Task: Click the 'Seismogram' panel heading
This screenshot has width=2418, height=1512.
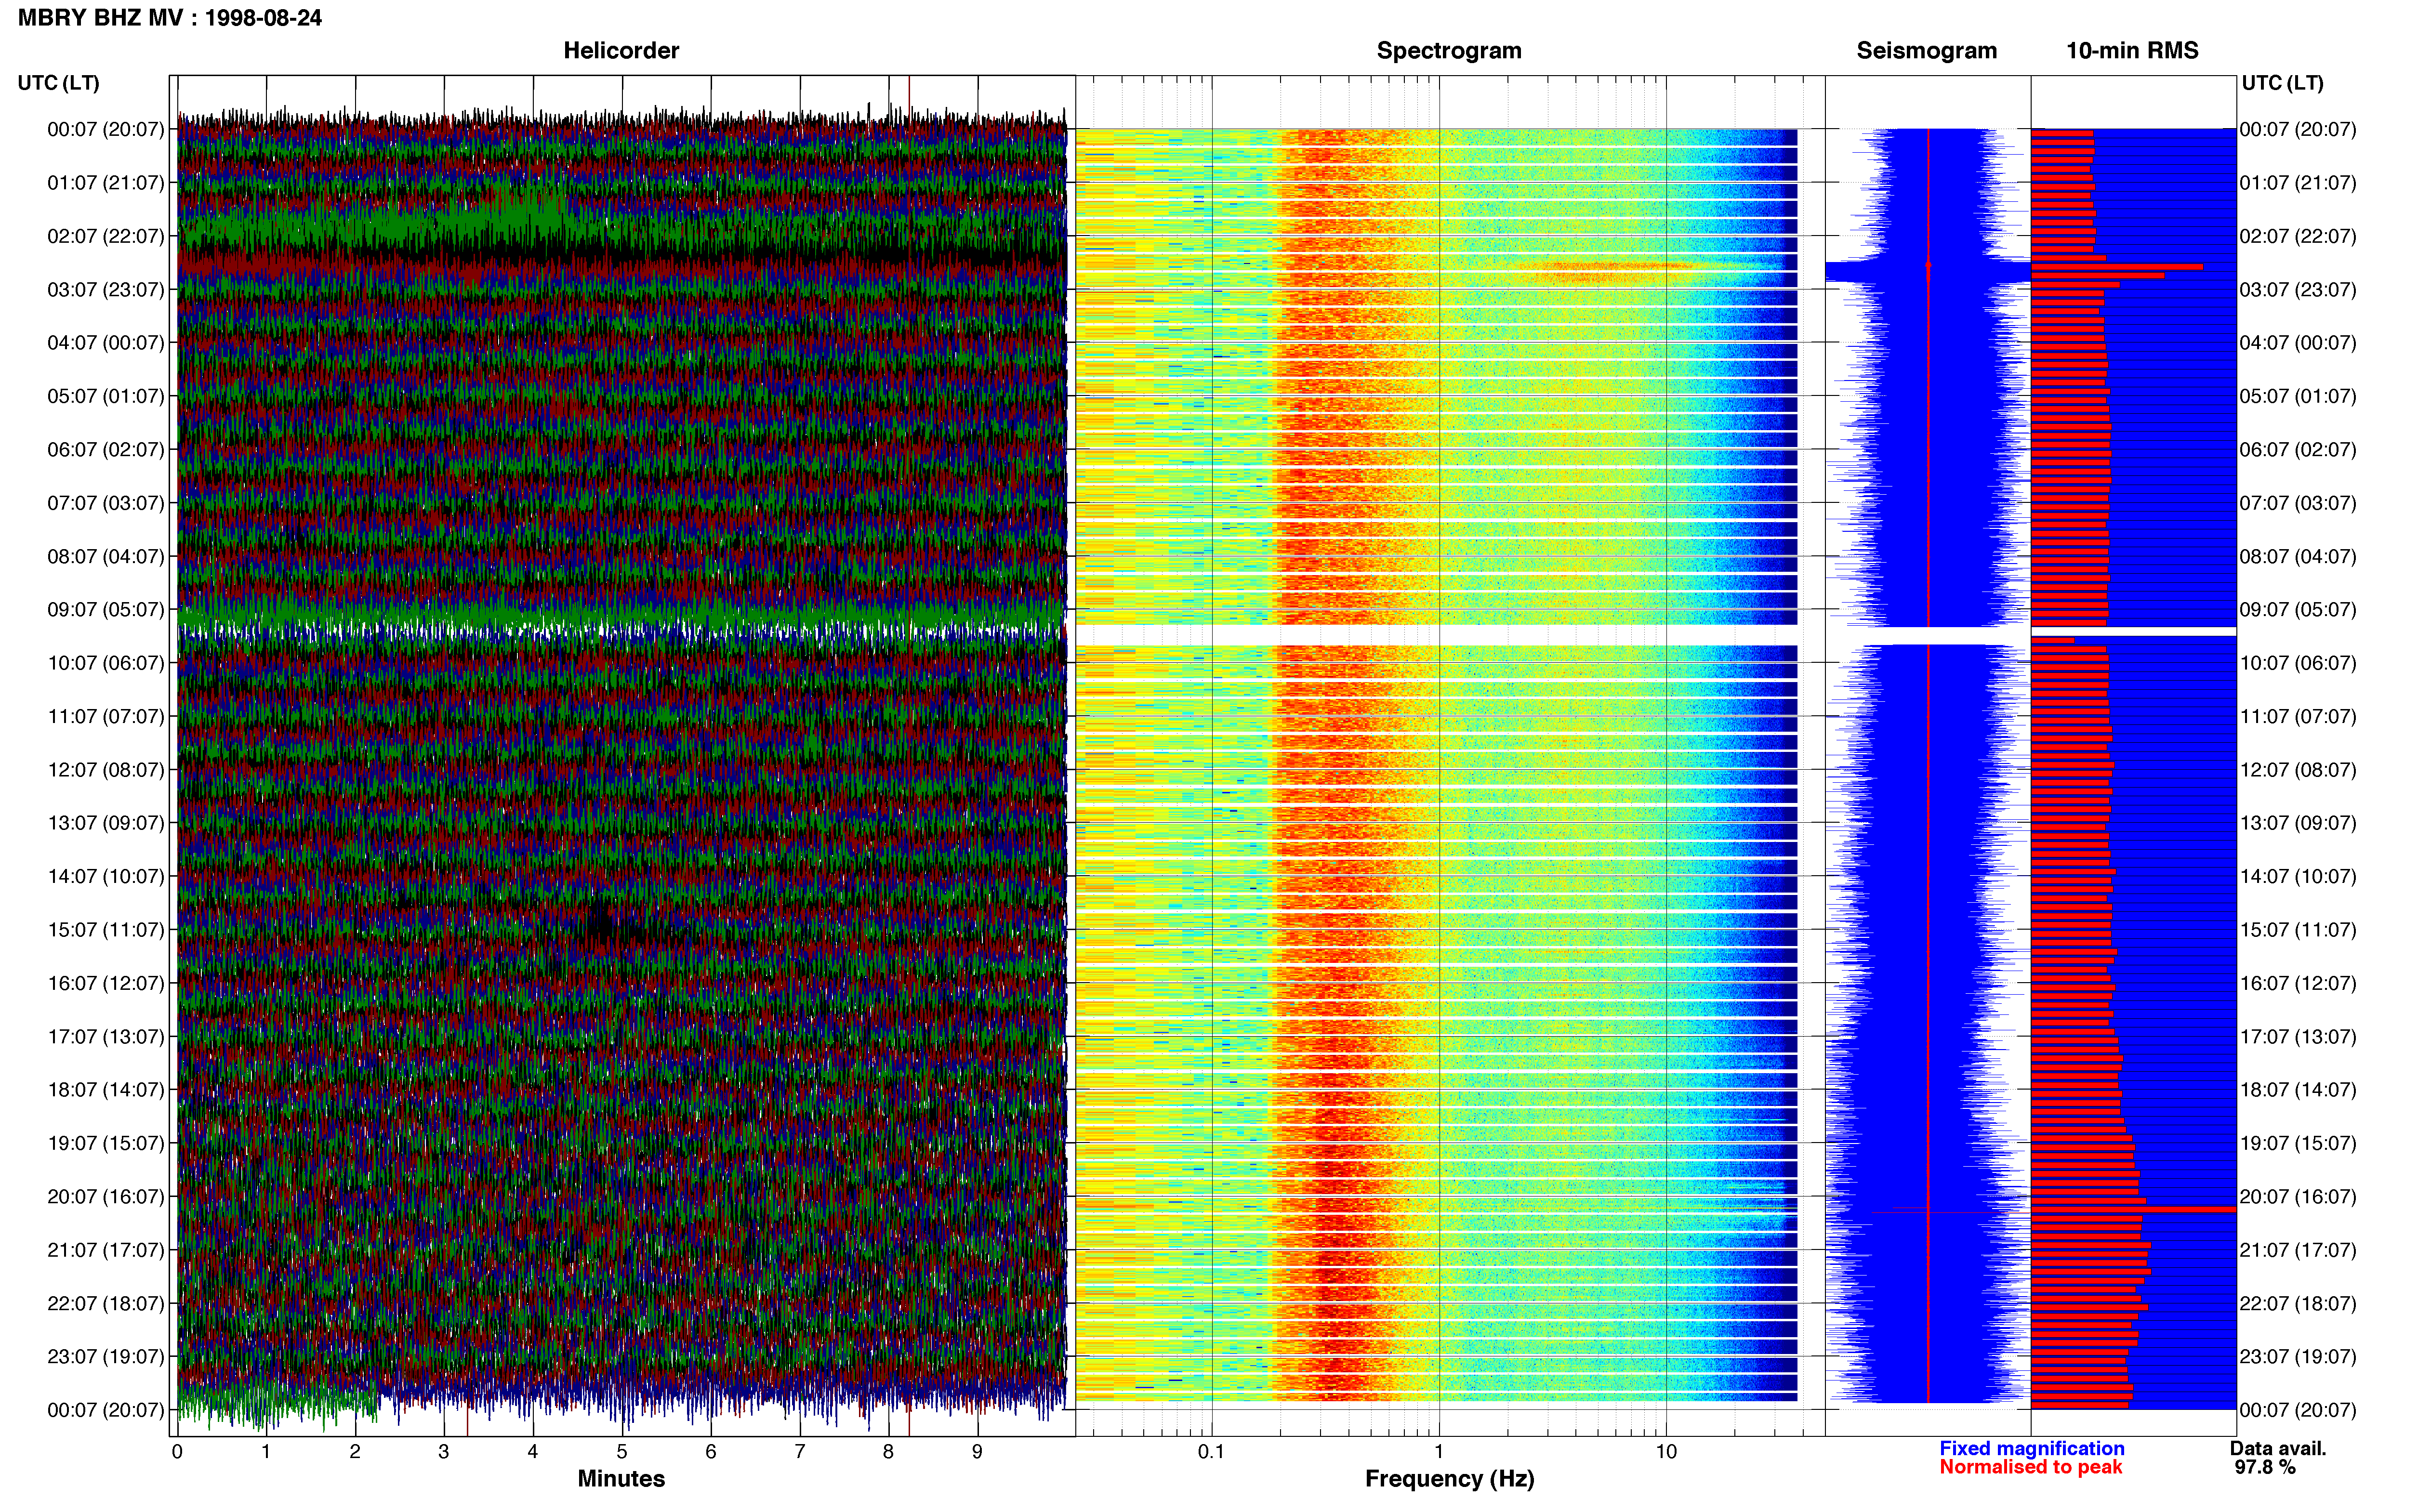Action: (x=1926, y=51)
